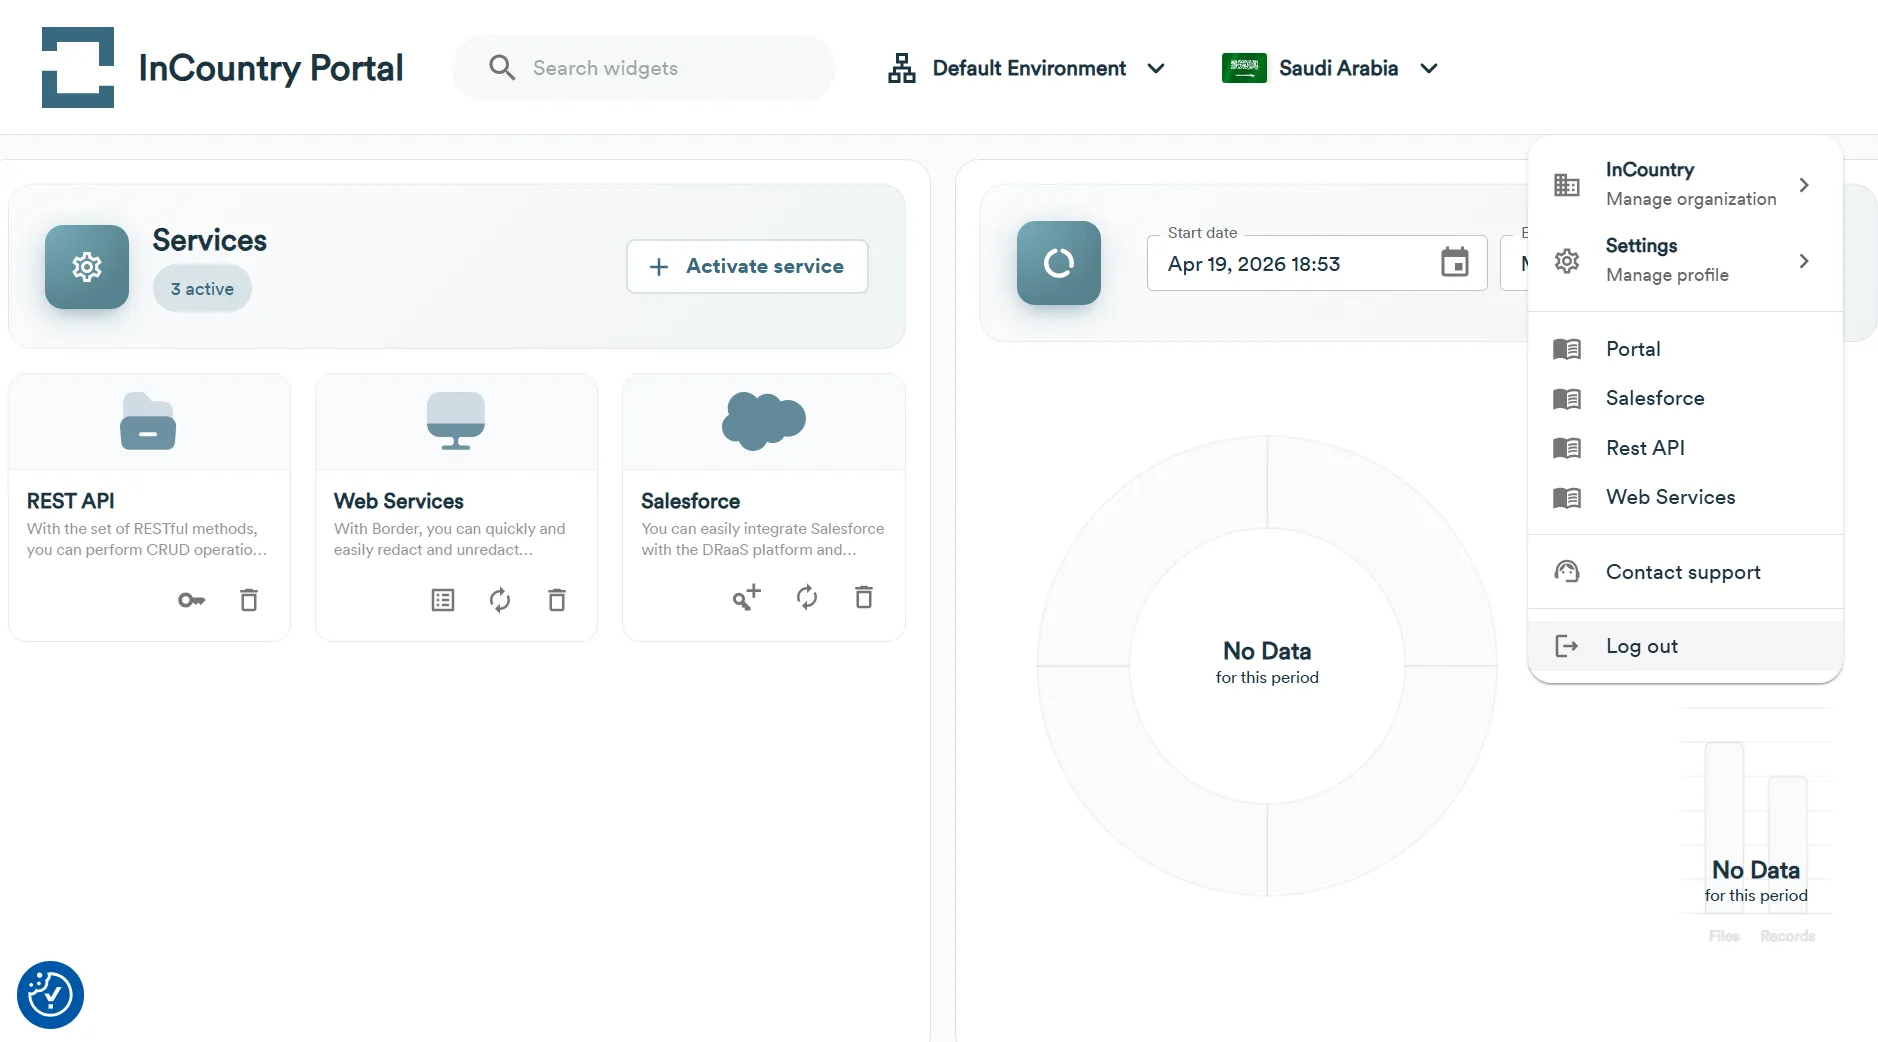
Task: Open the Web Services documentation entry
Action: pyautogui.click(x=1685, y=497)
